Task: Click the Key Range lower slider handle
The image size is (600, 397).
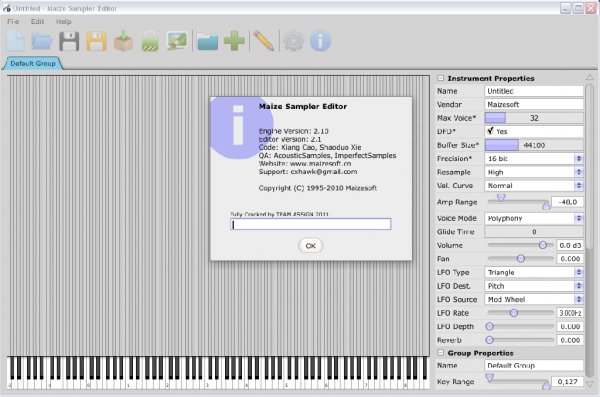Action: [489, 378]
